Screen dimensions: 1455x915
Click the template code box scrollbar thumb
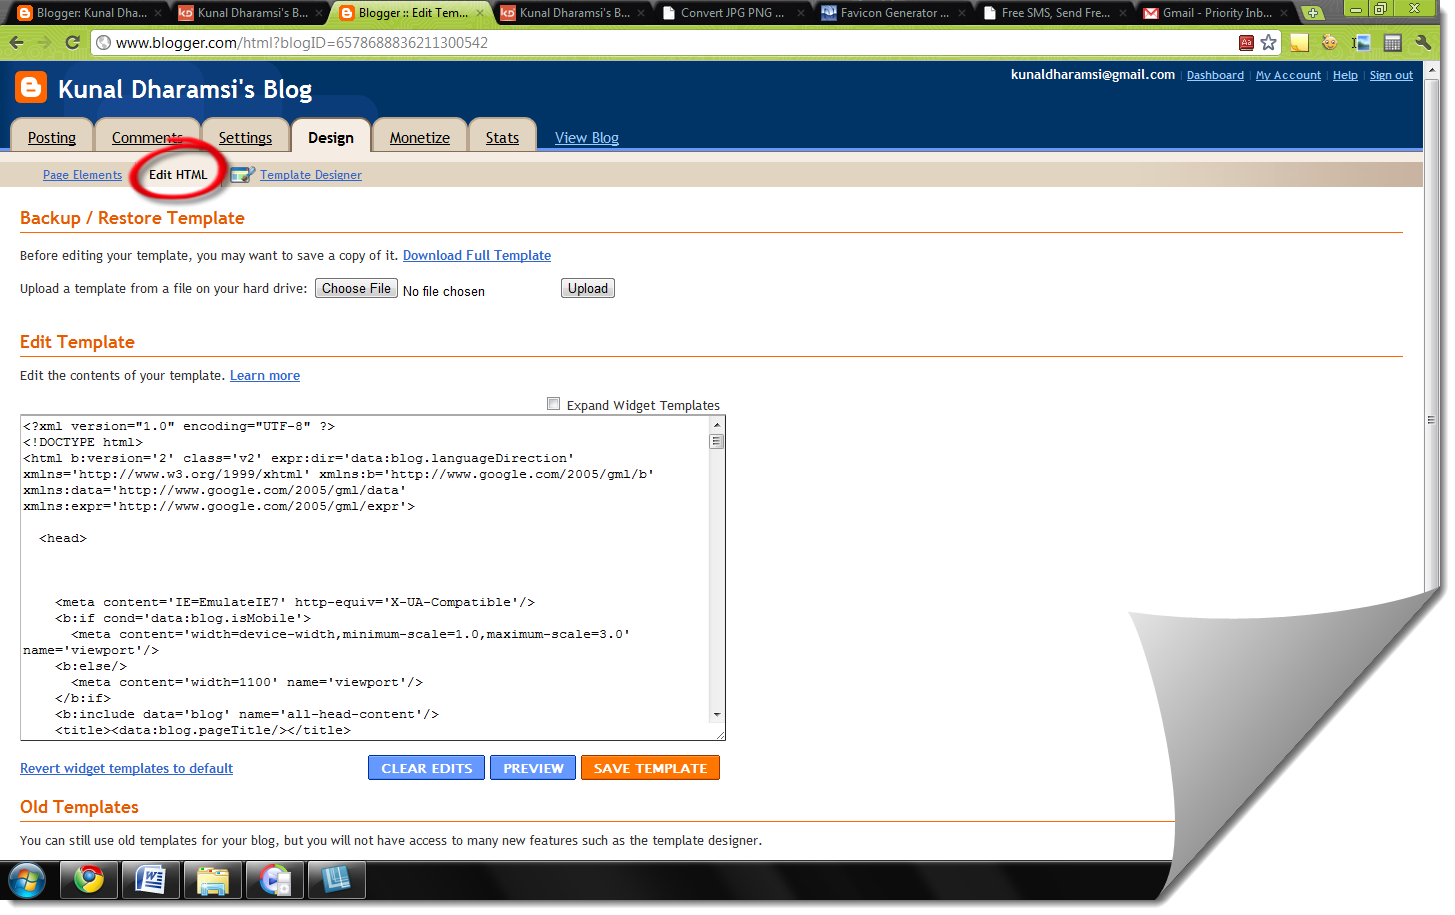pyautogui.click(x=716, y=441)
